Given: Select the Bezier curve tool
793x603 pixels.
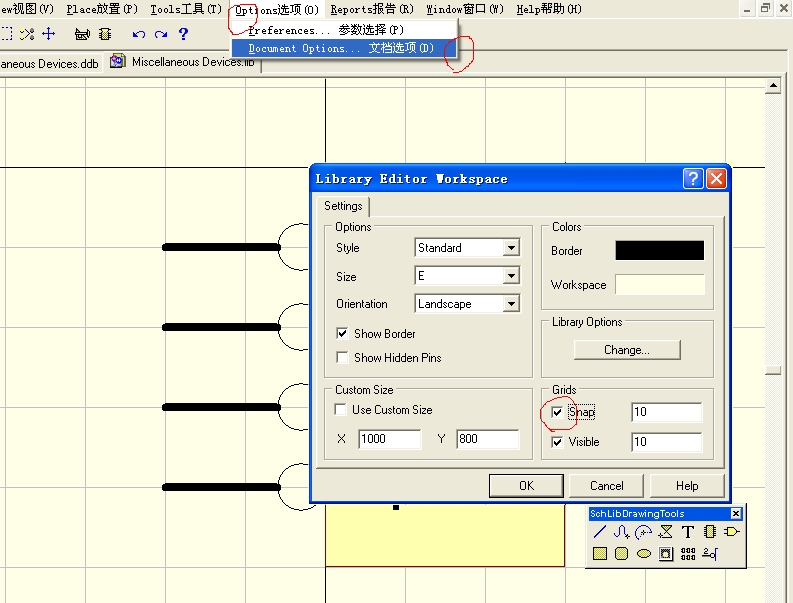Looking at the screenshot, I should click(x=621, y=532).
